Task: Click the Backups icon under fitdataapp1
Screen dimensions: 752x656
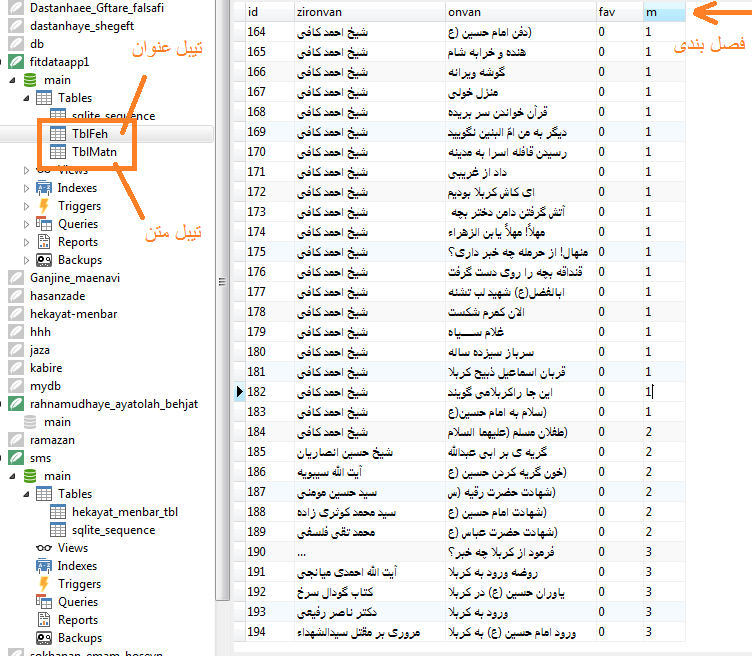Action: coord(44,260)
